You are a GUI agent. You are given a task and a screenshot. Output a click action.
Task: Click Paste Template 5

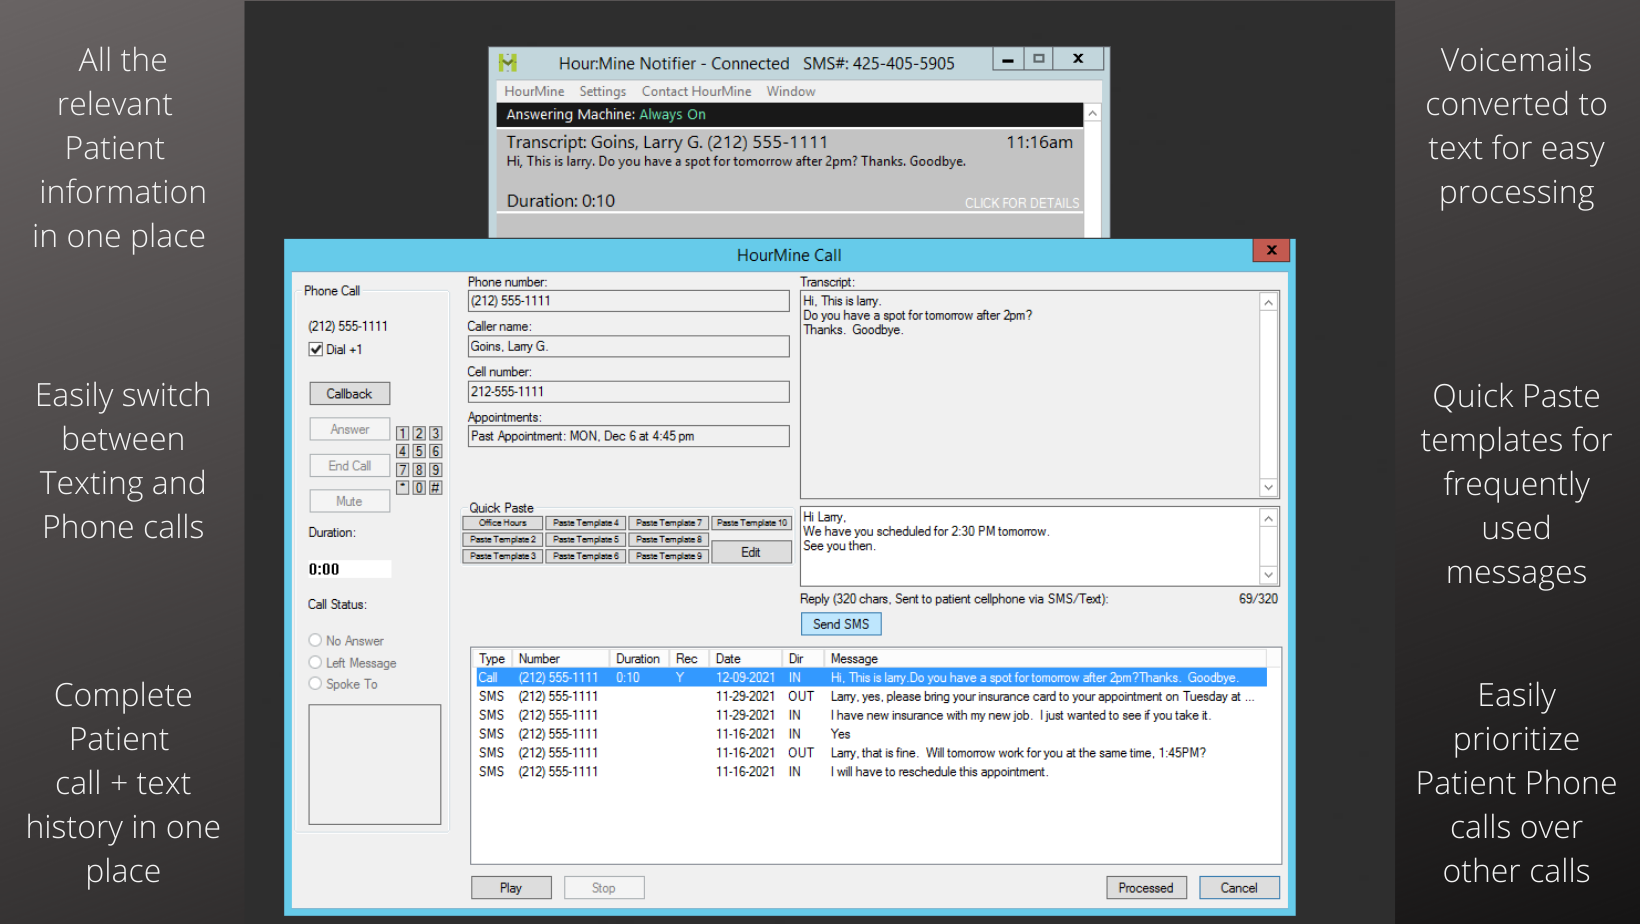tap(586, 539)
